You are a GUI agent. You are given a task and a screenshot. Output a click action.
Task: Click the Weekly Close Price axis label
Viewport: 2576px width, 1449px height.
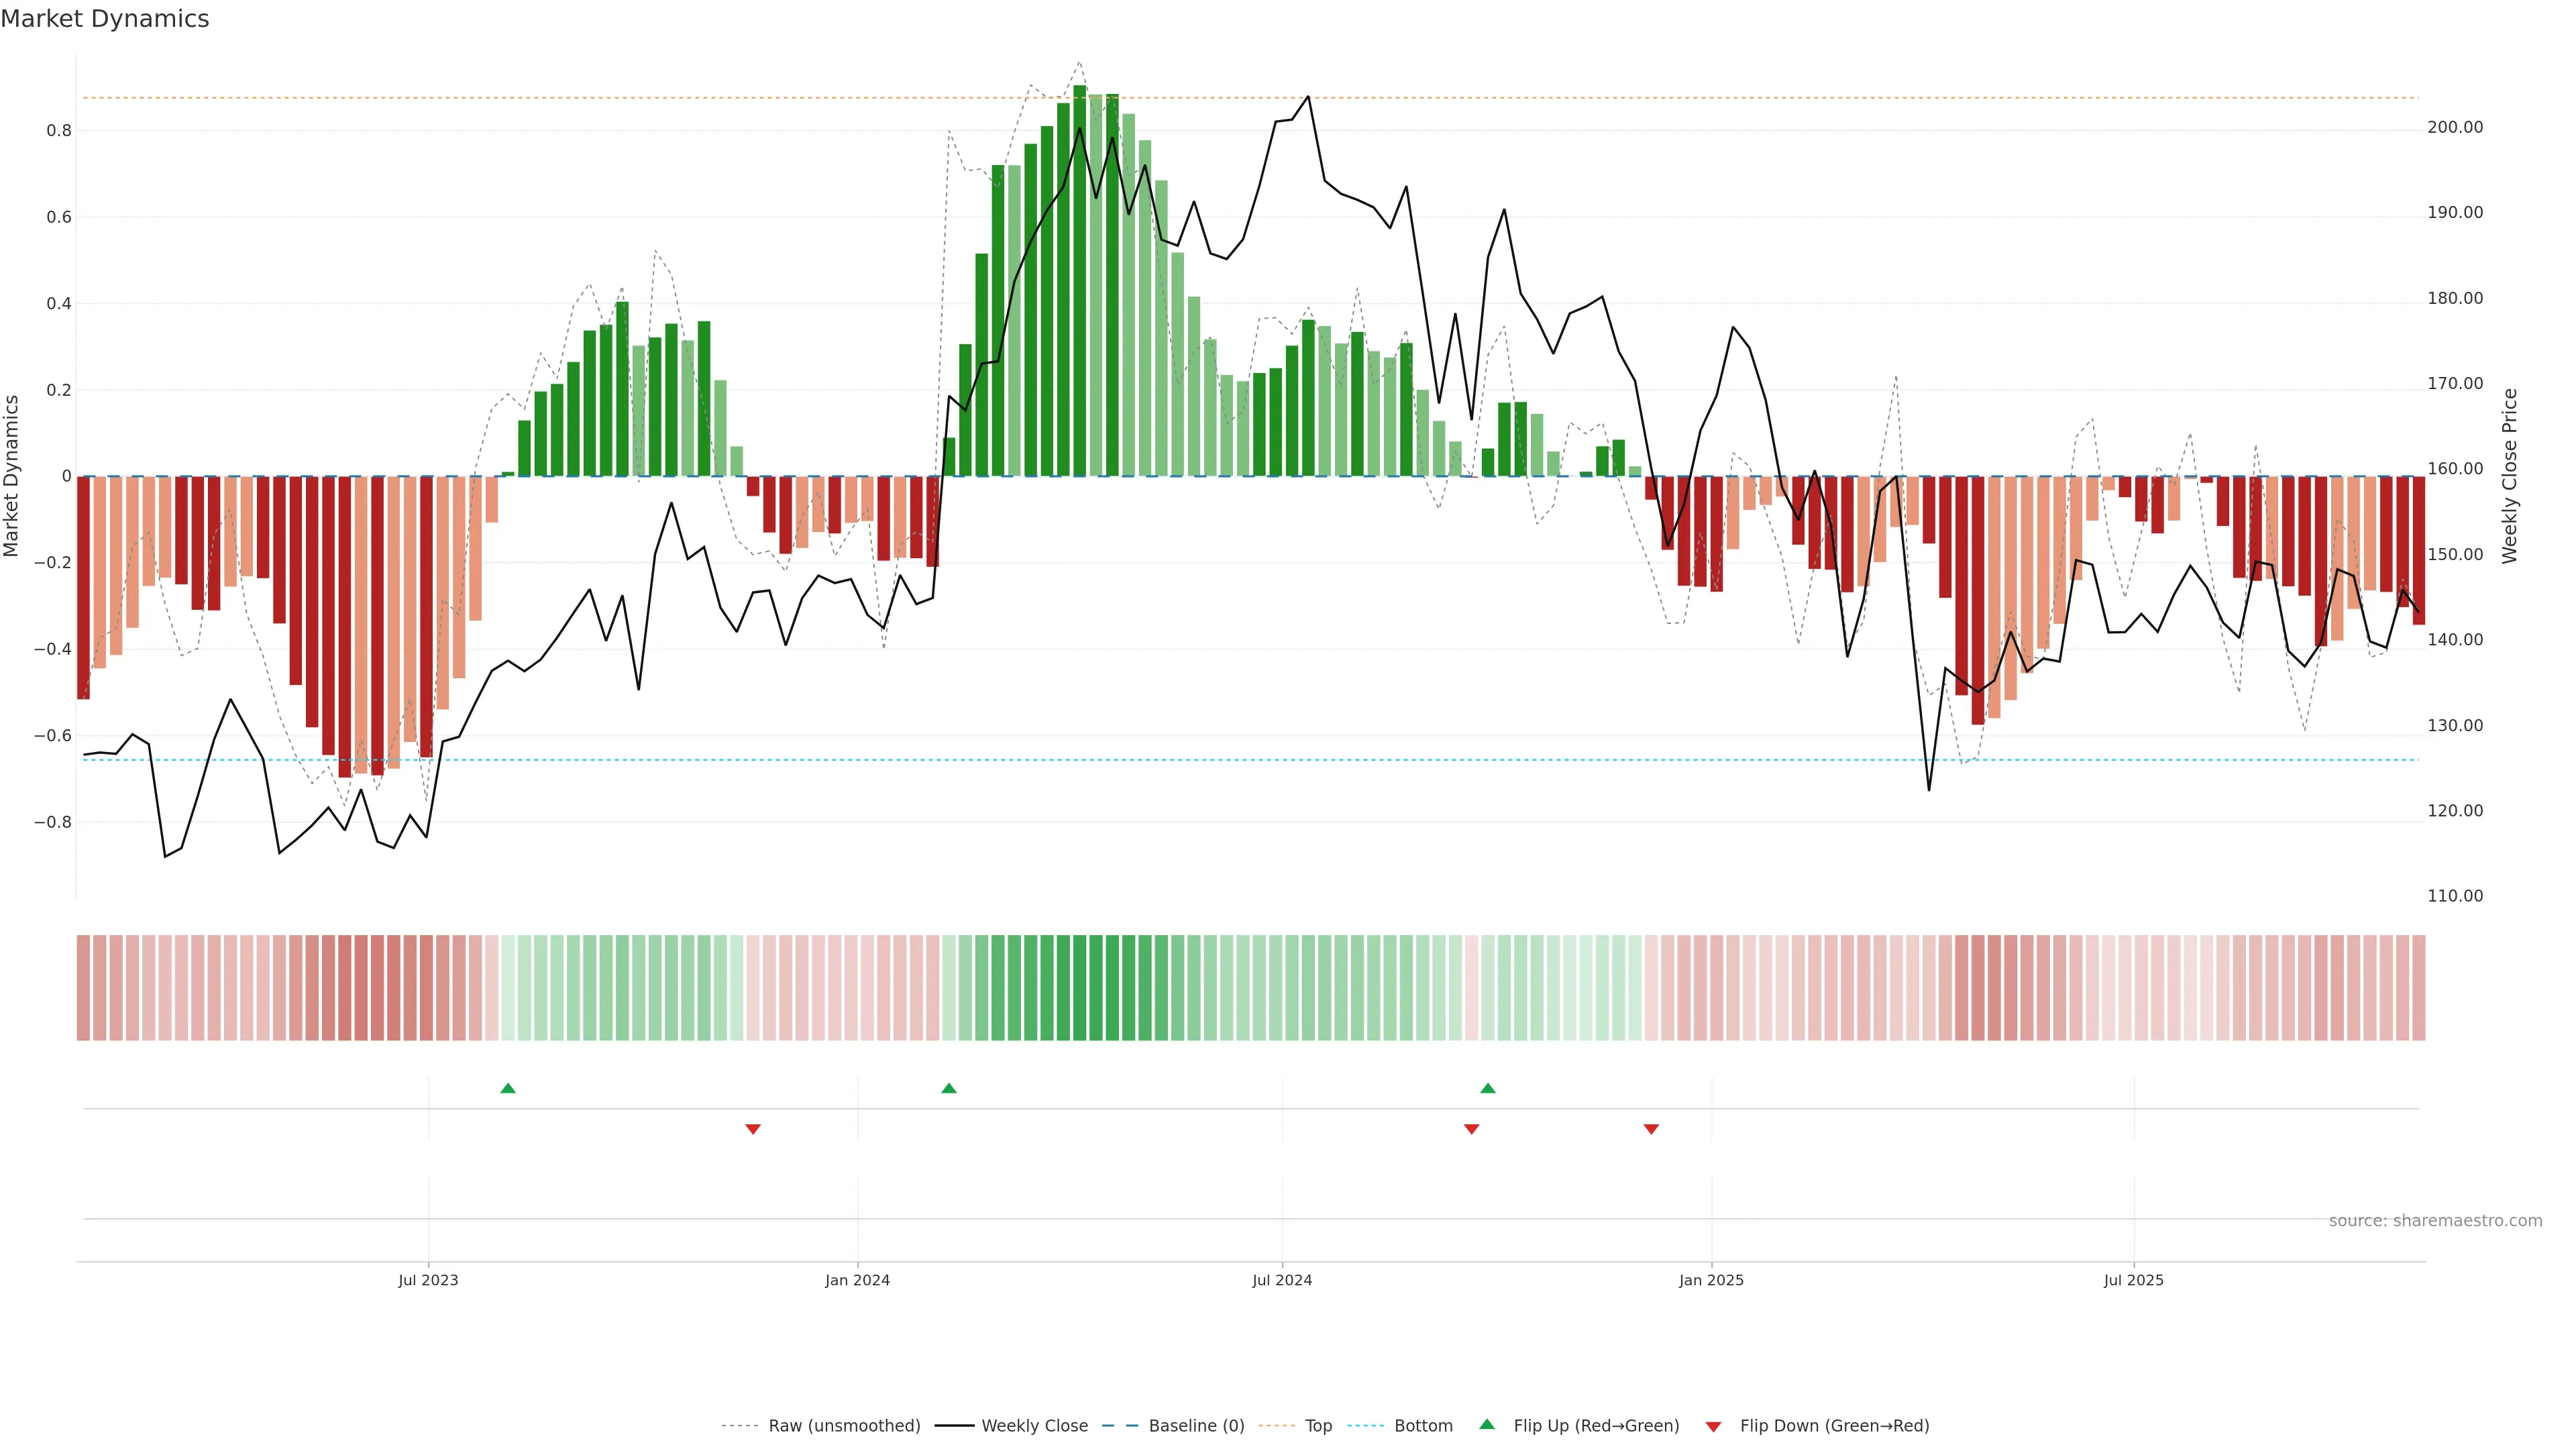point(2509,476)
